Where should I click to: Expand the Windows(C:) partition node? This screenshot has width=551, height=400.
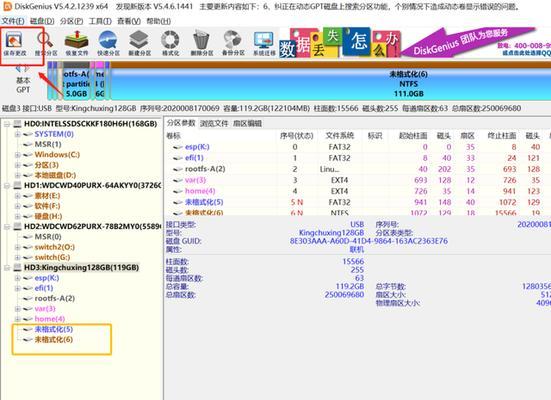point(17,155)
